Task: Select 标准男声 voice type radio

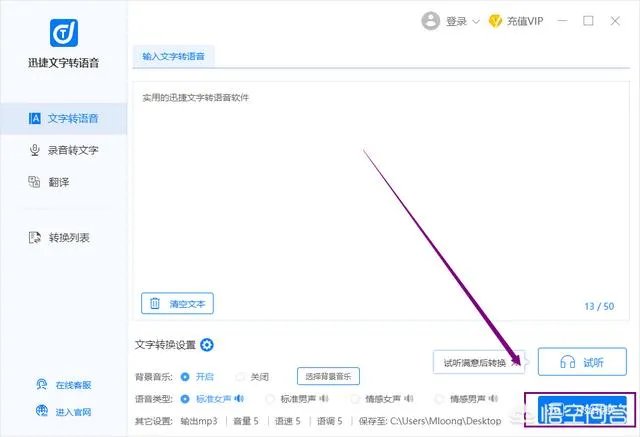Action: [x=270, y=399]
